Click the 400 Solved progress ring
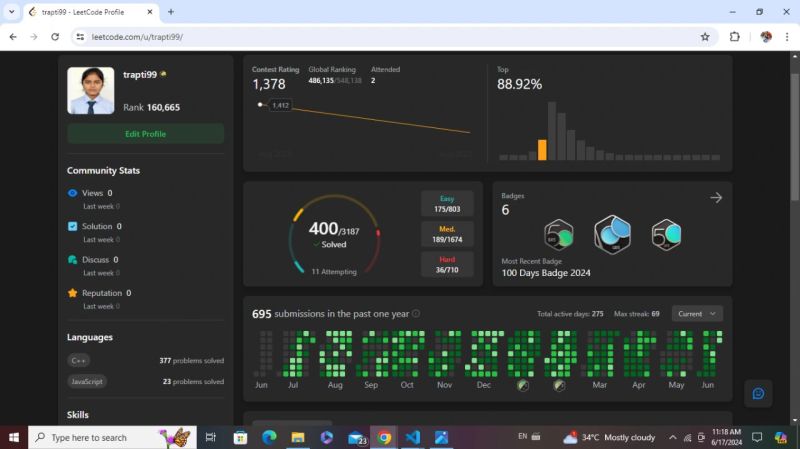Viewport: 800px width, 449px height. 334,235
